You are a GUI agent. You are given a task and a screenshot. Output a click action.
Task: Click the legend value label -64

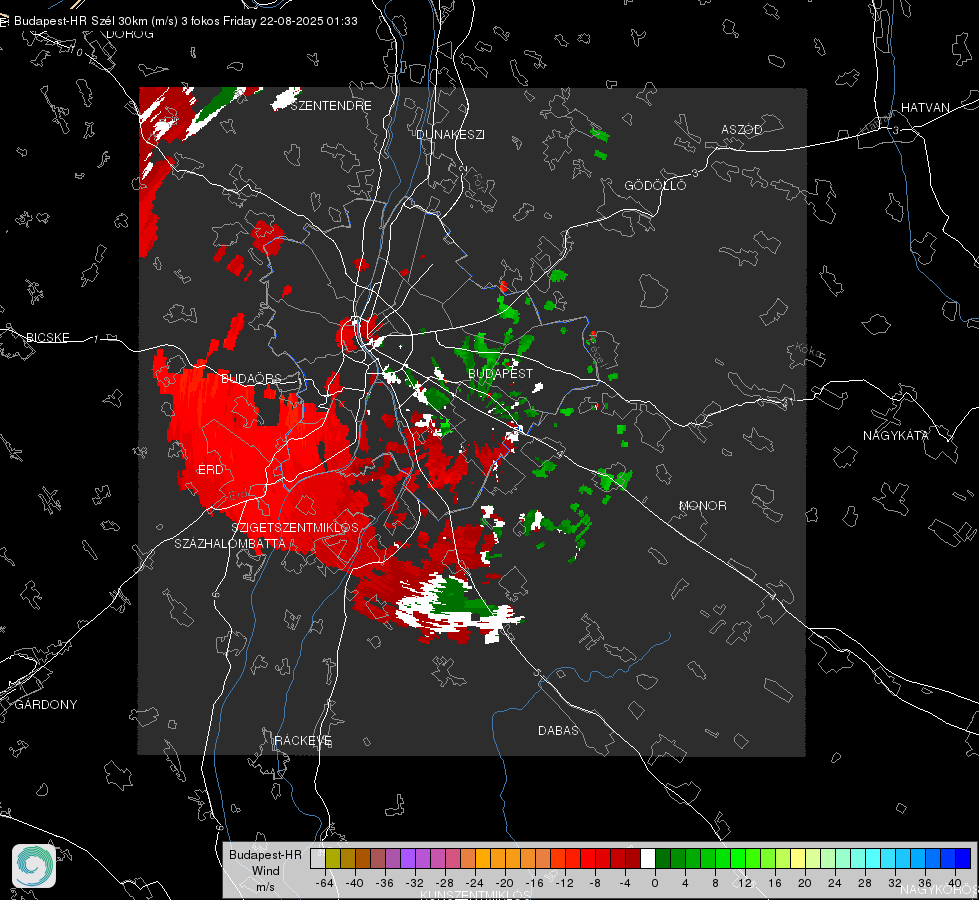[x=324, y=883]
